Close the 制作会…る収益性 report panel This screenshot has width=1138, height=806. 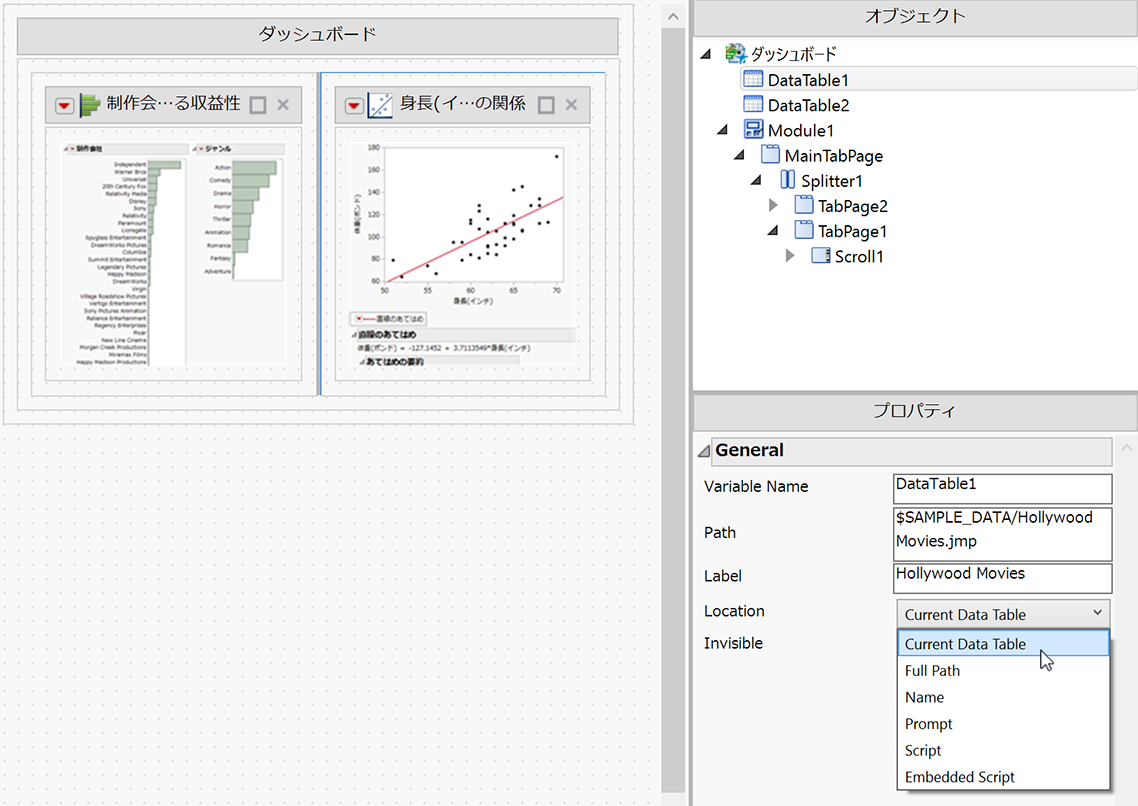pyautogui.click(x=283, y=105)
